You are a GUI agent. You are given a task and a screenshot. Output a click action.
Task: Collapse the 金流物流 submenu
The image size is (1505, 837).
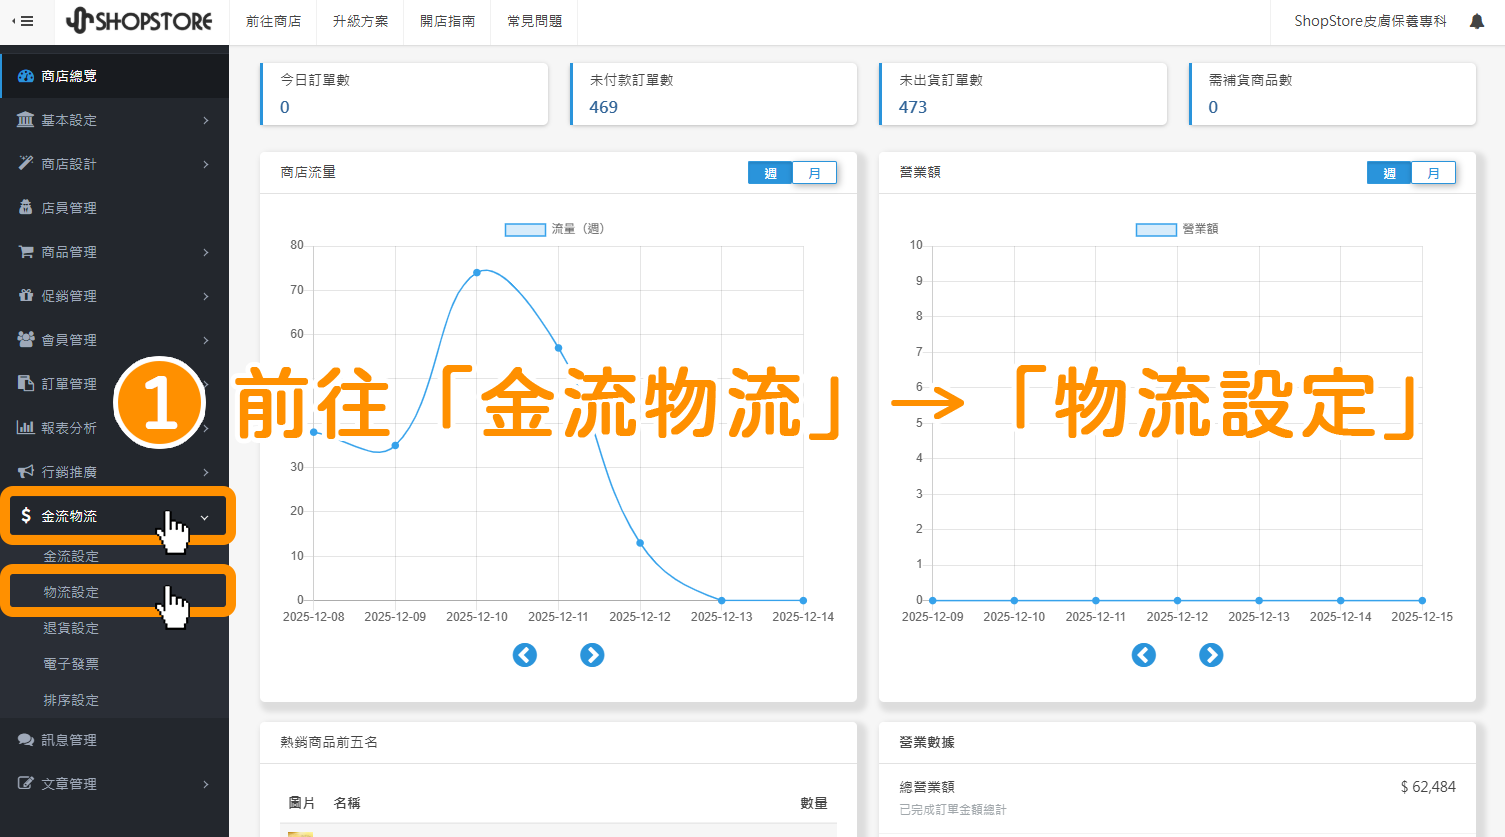click(x=68, y=516)
